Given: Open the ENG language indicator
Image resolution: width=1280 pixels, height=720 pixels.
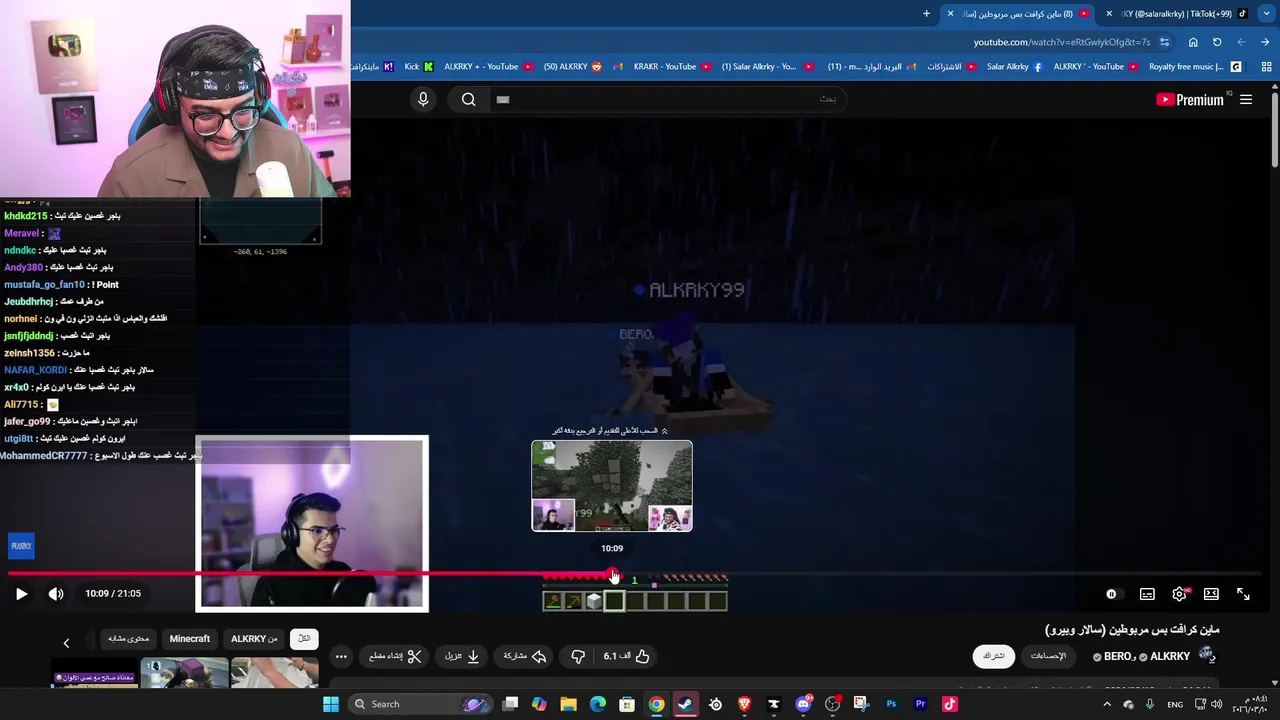Looking at the screenshot, I should click(x=1175, y=704).
